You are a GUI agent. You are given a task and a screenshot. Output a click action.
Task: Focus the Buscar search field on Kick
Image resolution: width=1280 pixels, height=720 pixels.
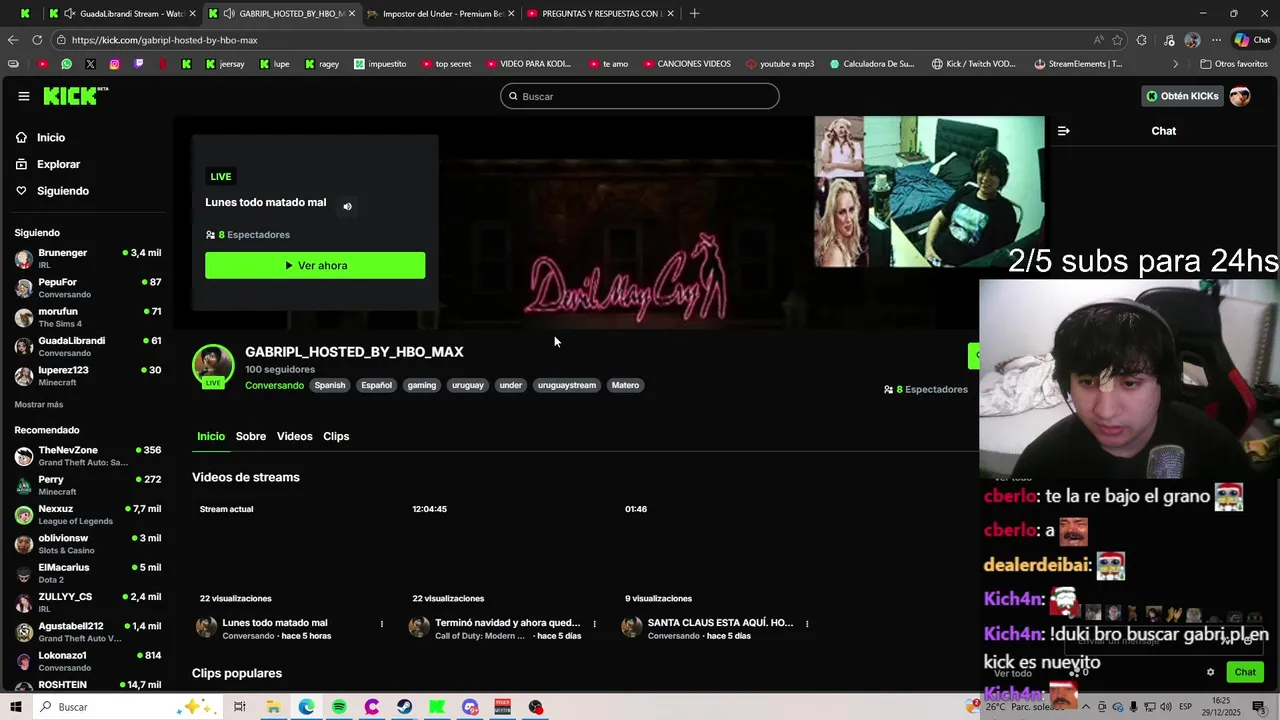point(640,96)
